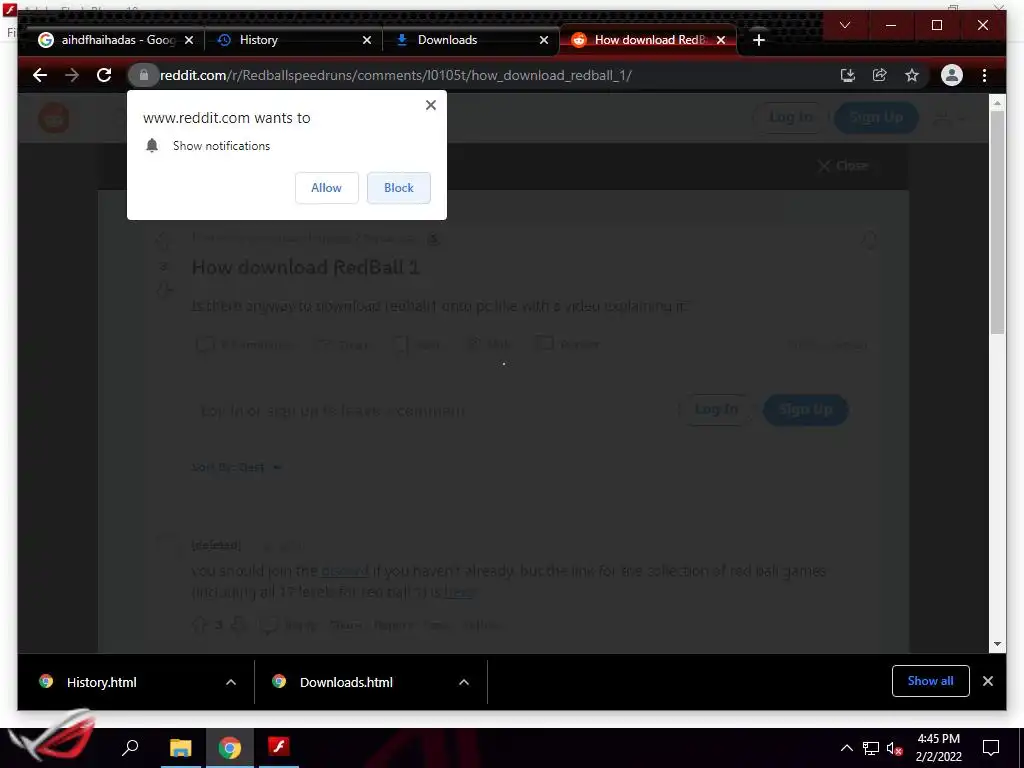Close the History tab
Screen dimensions: 1024x768
point(367,40)
